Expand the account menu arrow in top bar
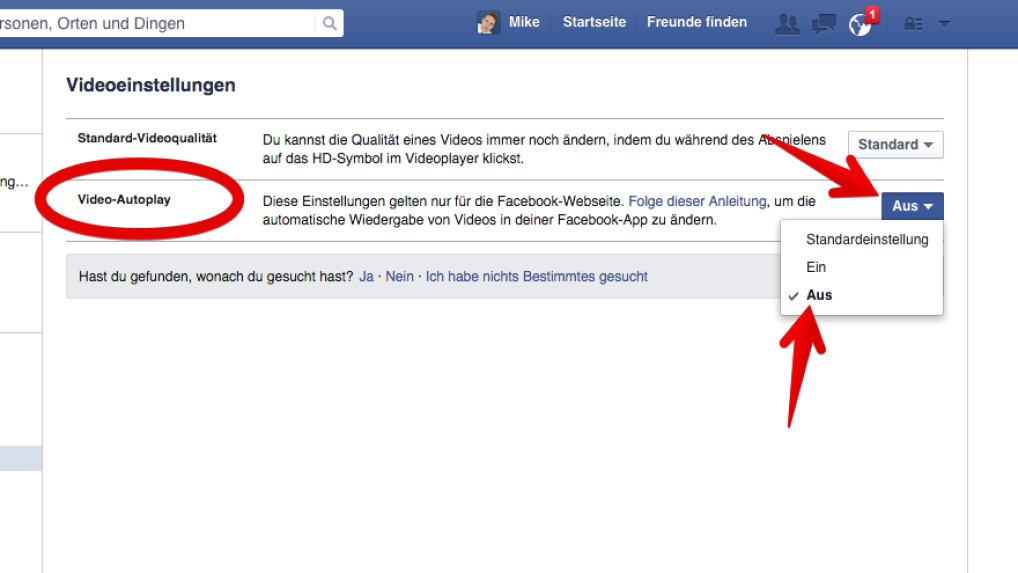1018x573 pixels. (x=945, y=24)
